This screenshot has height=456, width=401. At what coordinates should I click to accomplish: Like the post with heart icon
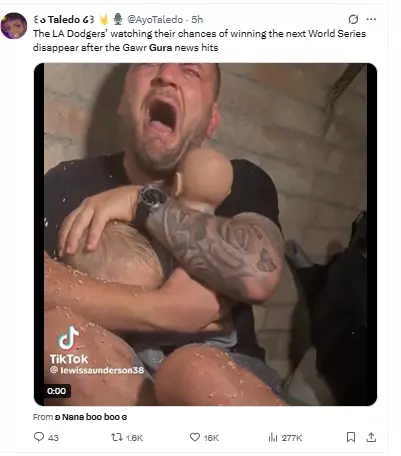pyautogui.click(x=195, y=437)
